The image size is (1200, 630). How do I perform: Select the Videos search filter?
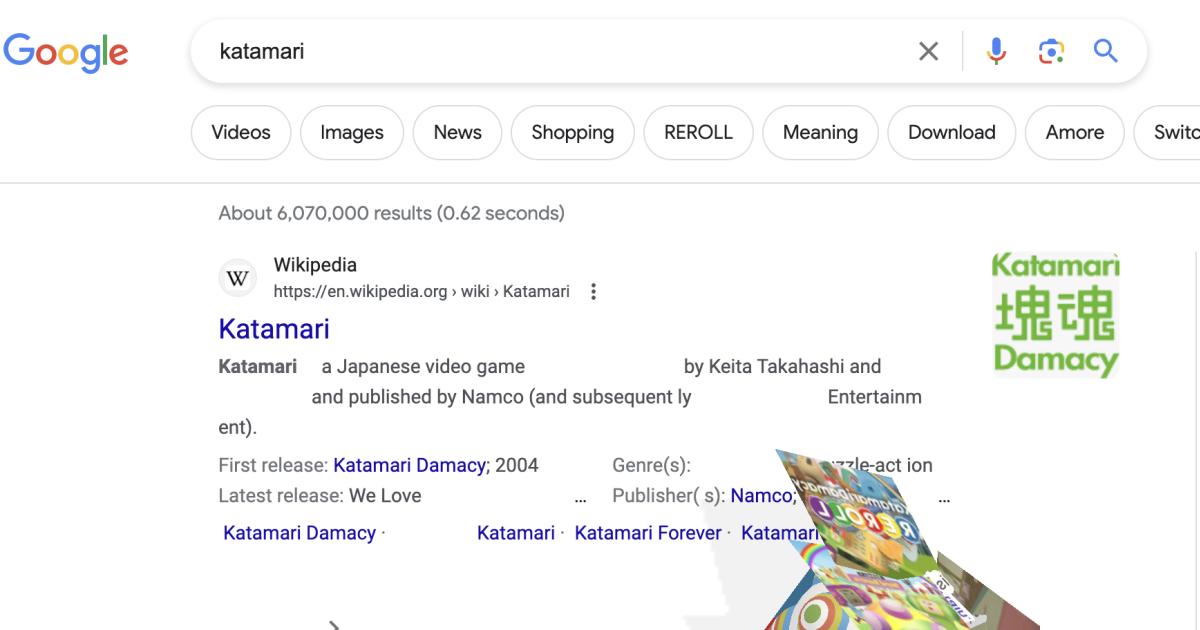(240, 132)
